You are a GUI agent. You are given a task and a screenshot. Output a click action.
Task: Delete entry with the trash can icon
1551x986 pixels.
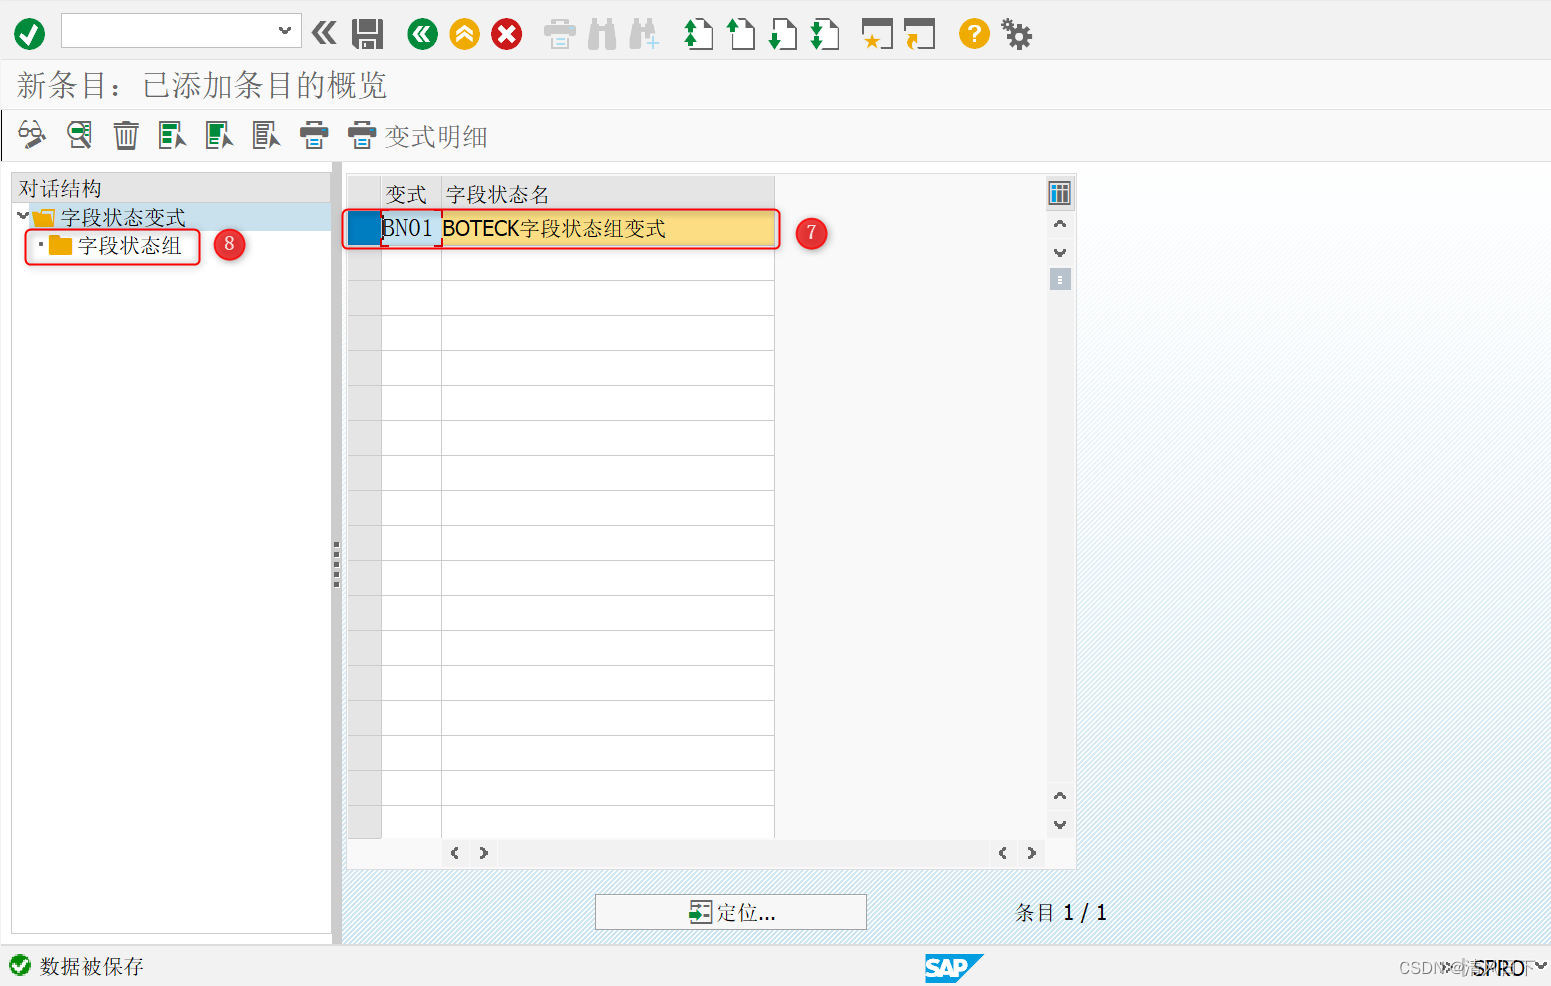click(x=126, y=135)
